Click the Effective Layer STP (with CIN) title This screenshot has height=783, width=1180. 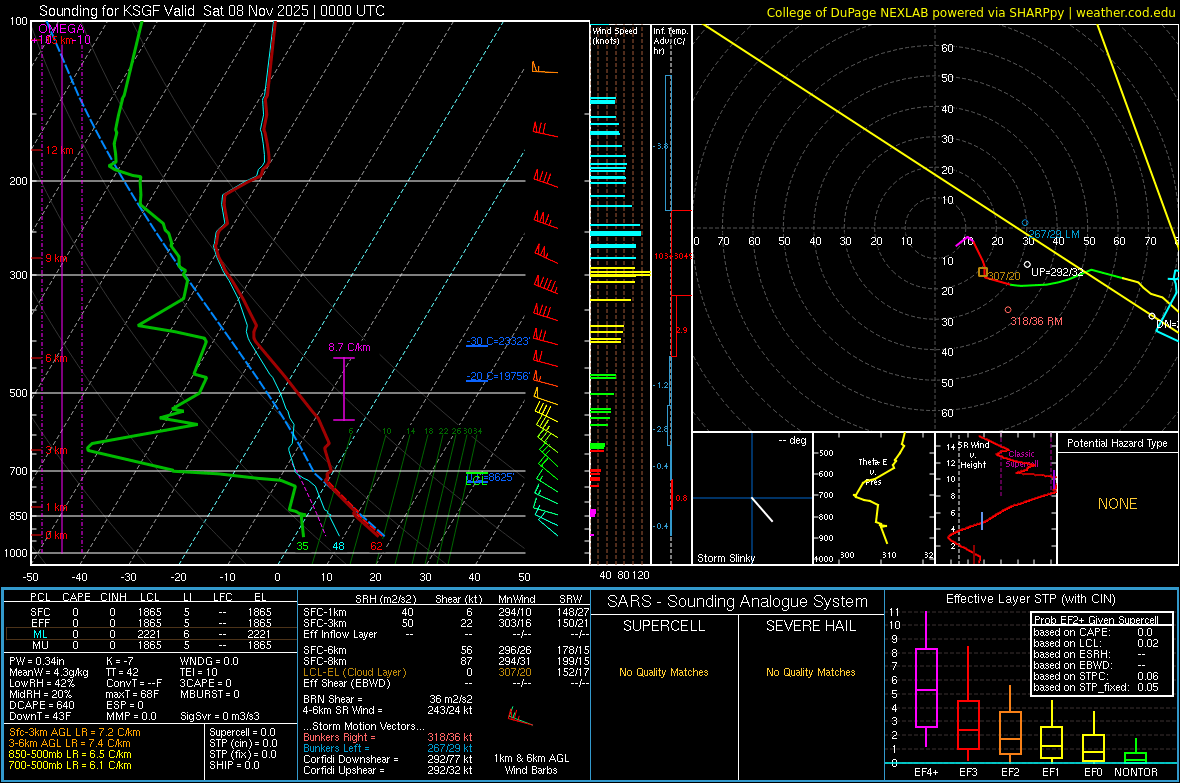1030,599
